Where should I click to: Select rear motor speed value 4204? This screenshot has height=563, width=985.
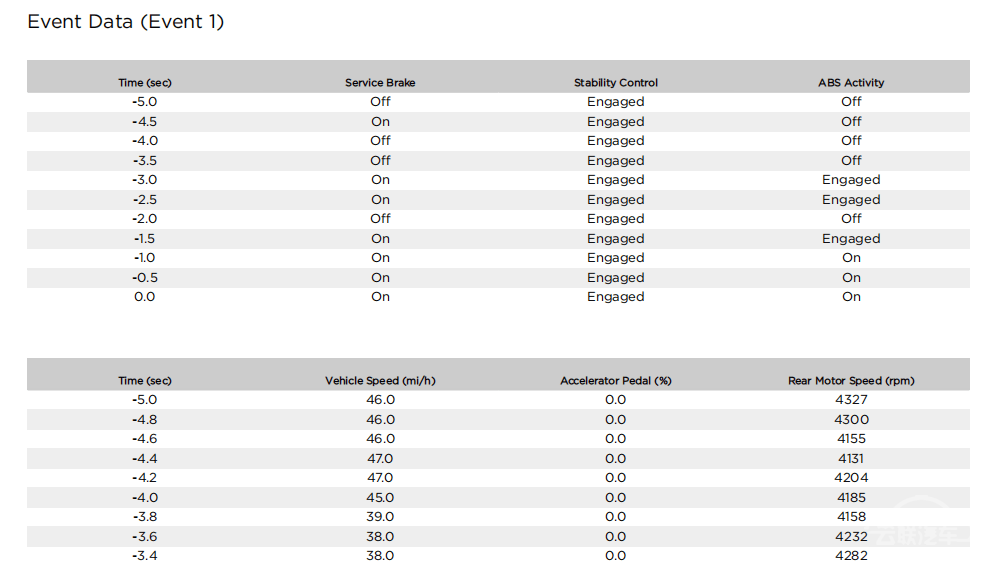point(851,478)
